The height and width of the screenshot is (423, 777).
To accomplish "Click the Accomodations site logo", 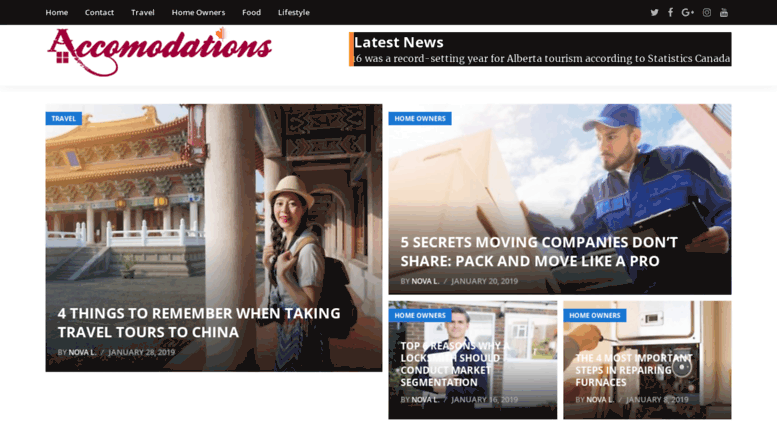I will click(160, 52).
